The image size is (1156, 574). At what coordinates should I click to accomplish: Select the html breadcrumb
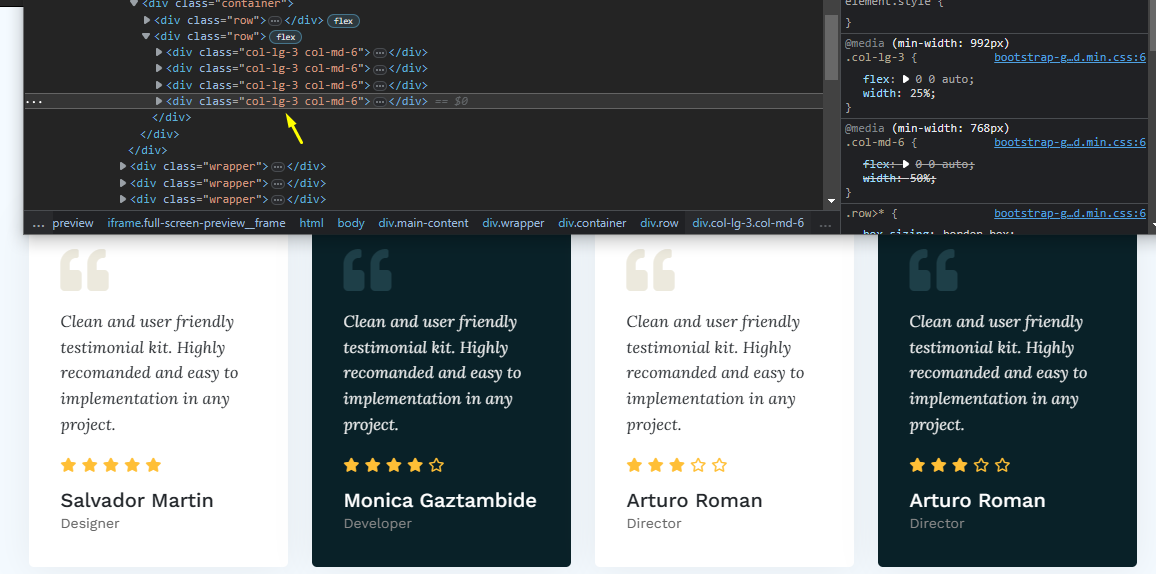(x=311, y=223)
